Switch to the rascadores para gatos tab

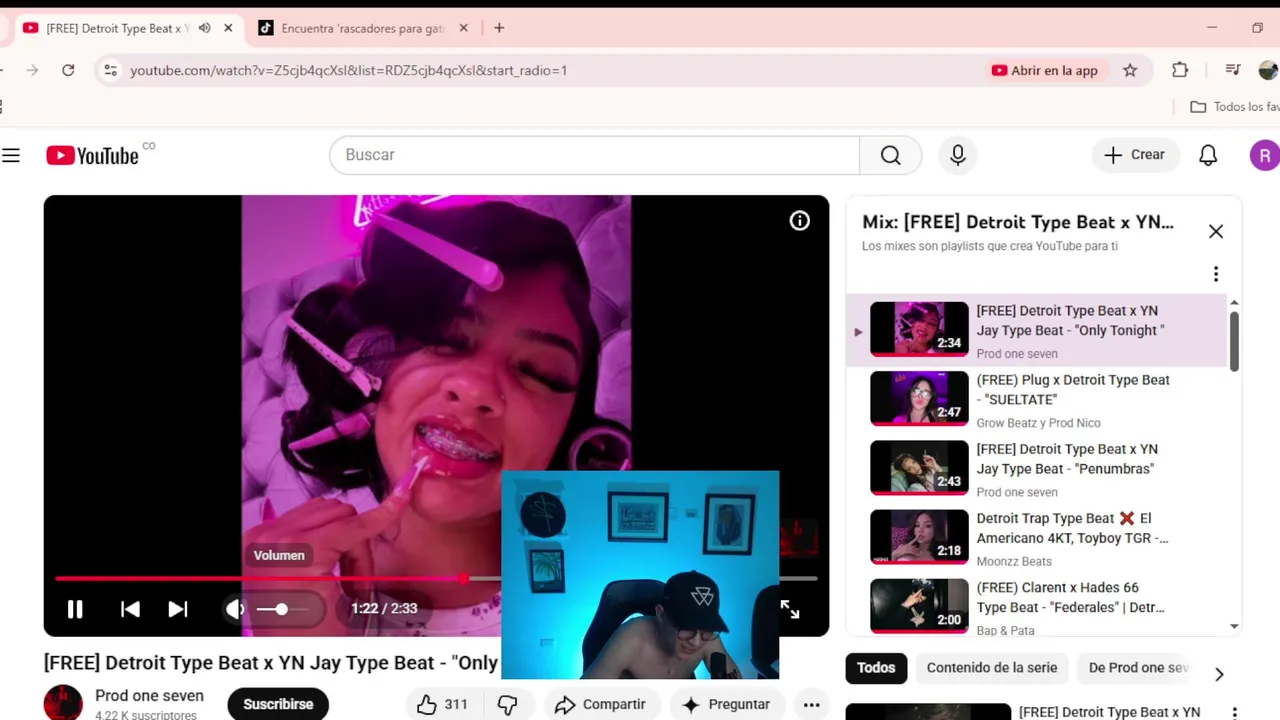pyautogui.click(x=362, y=28)
